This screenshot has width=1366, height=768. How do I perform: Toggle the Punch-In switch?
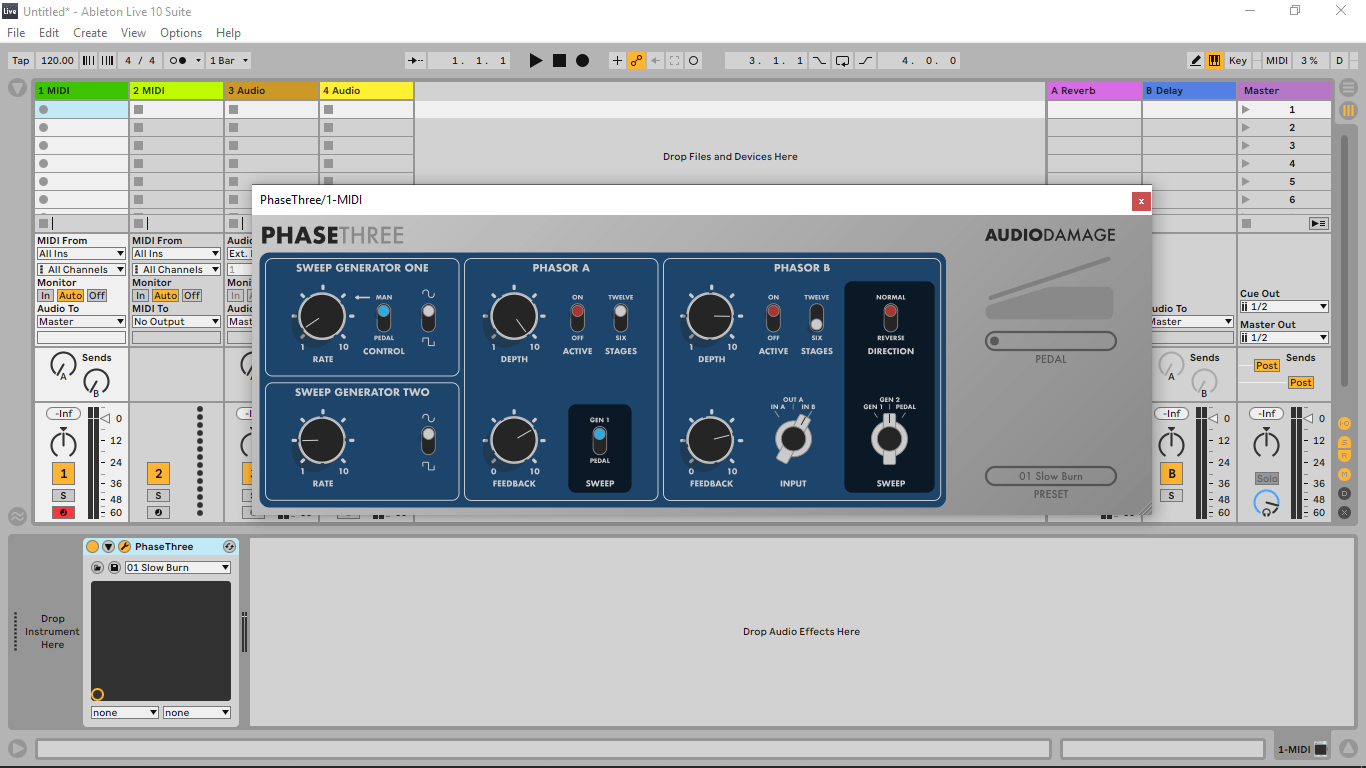819,61
